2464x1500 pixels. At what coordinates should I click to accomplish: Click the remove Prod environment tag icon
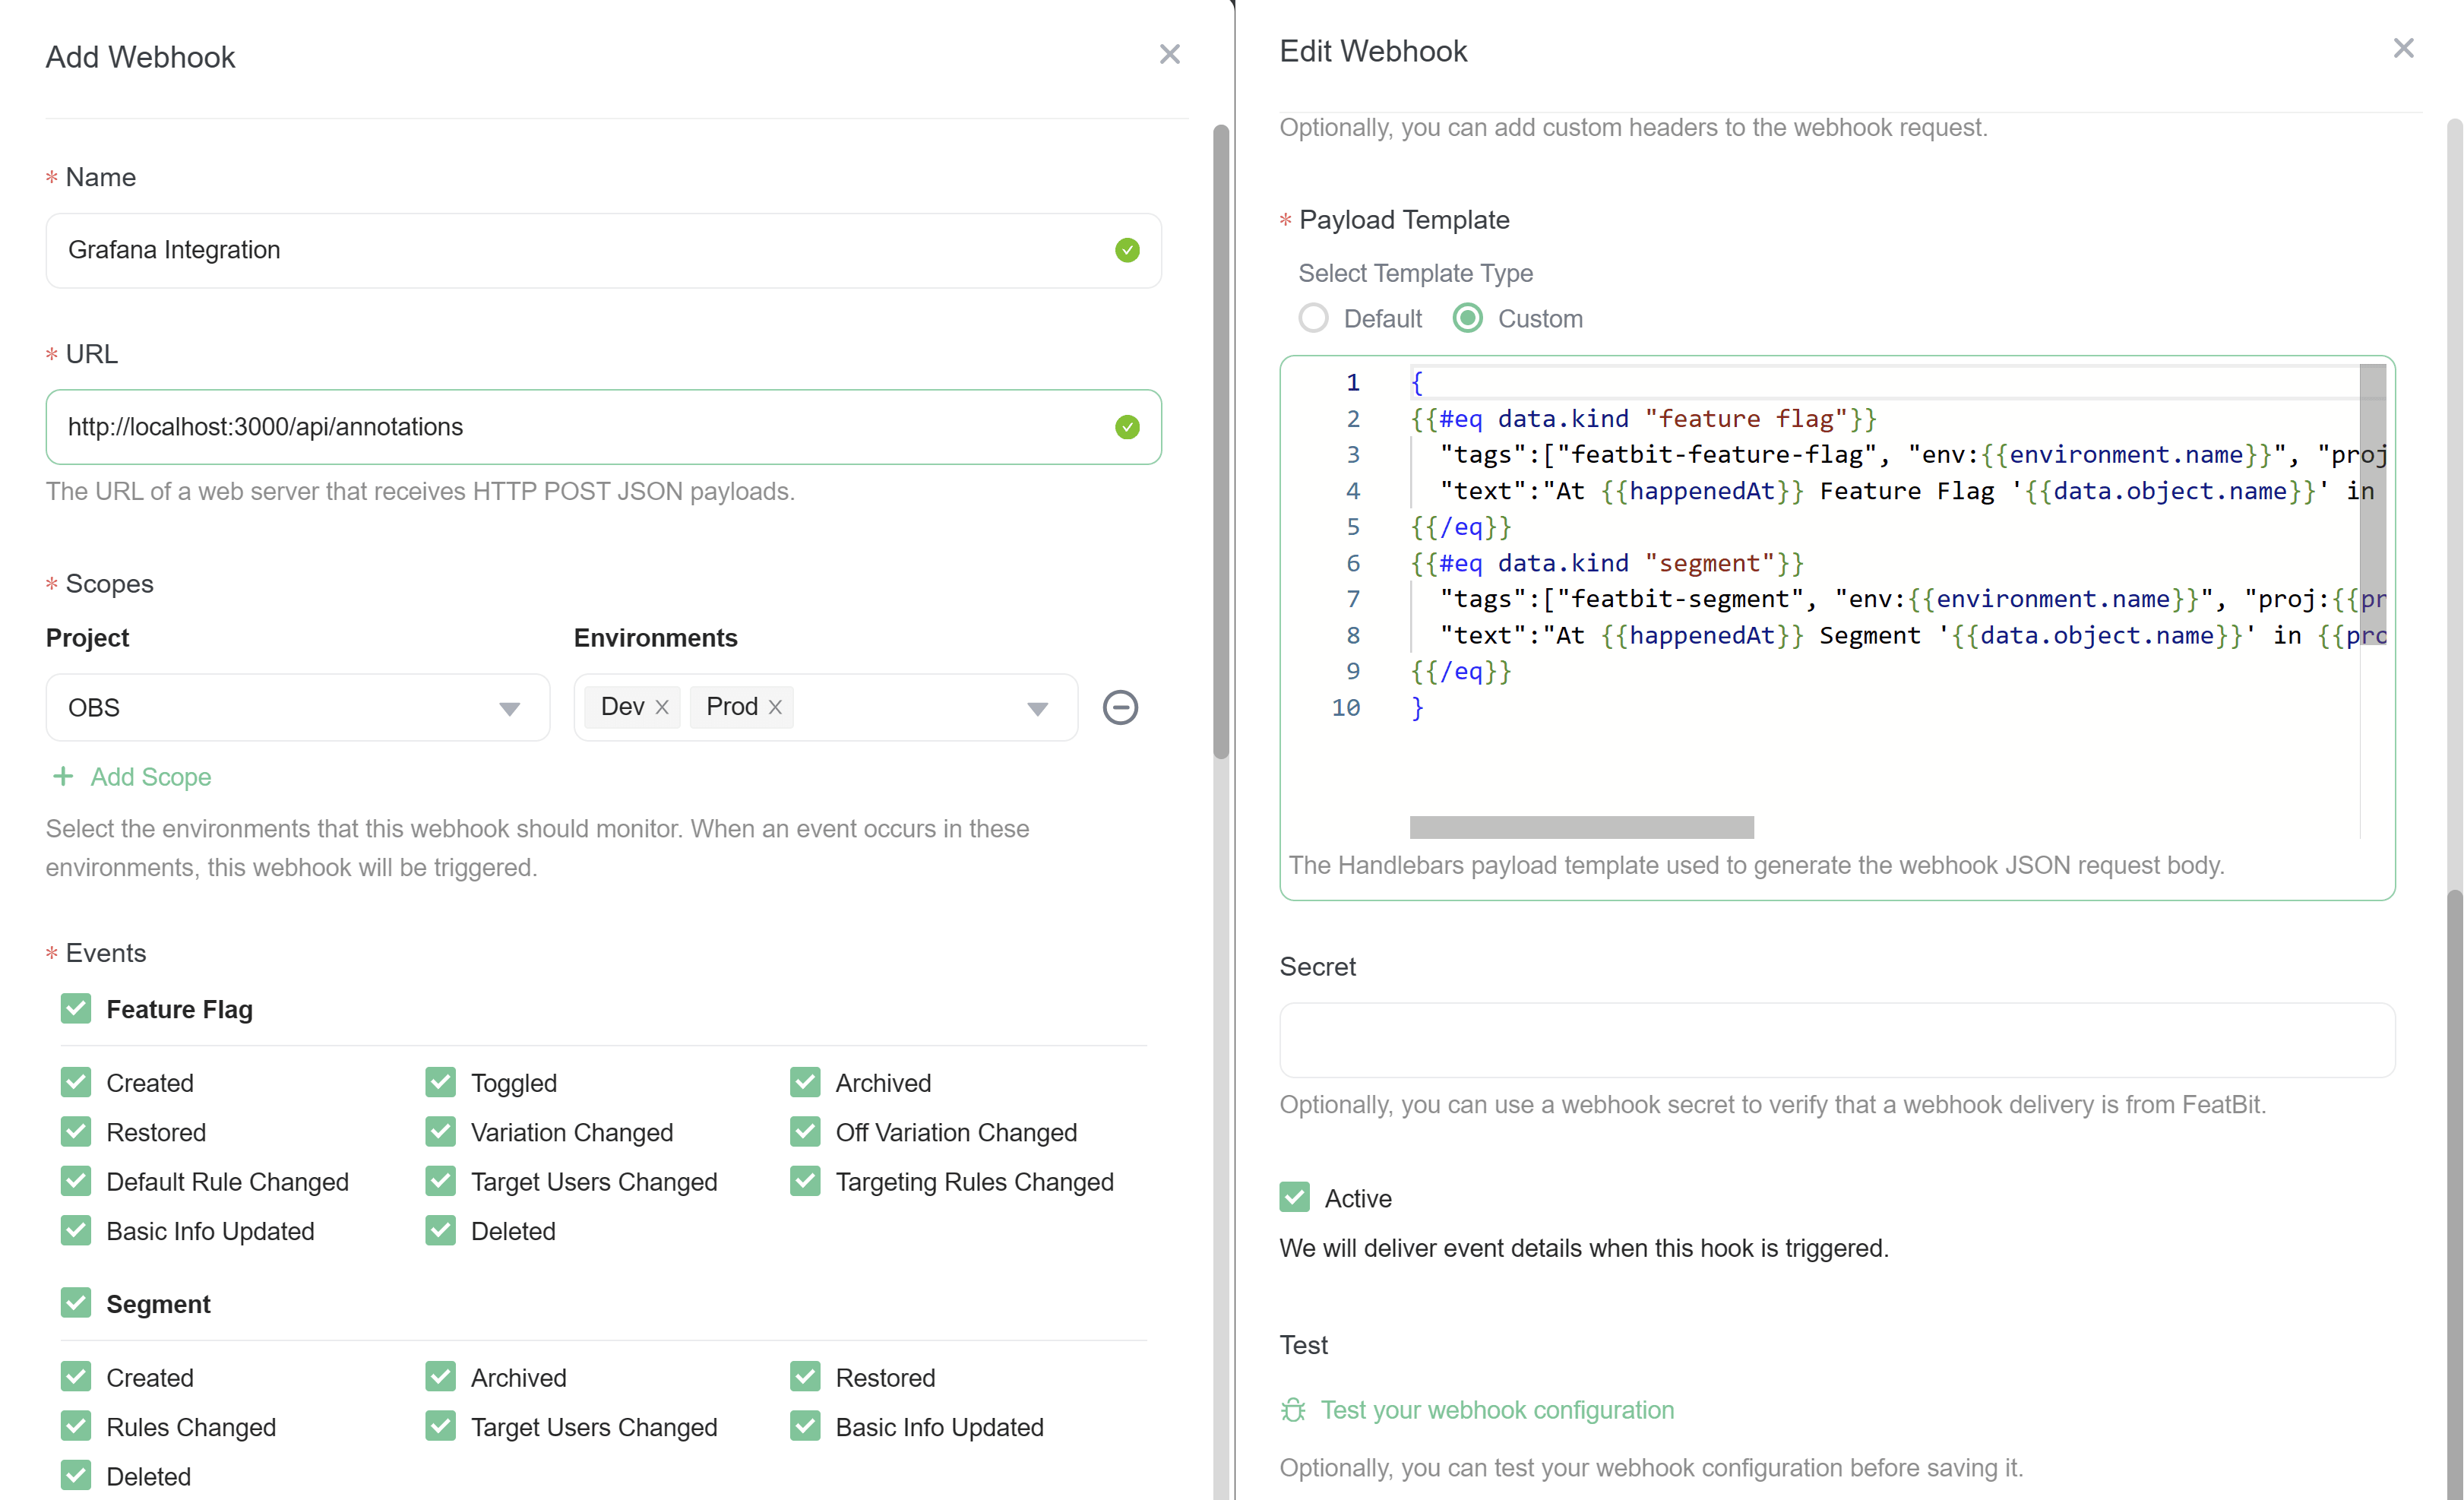[774, 706]
